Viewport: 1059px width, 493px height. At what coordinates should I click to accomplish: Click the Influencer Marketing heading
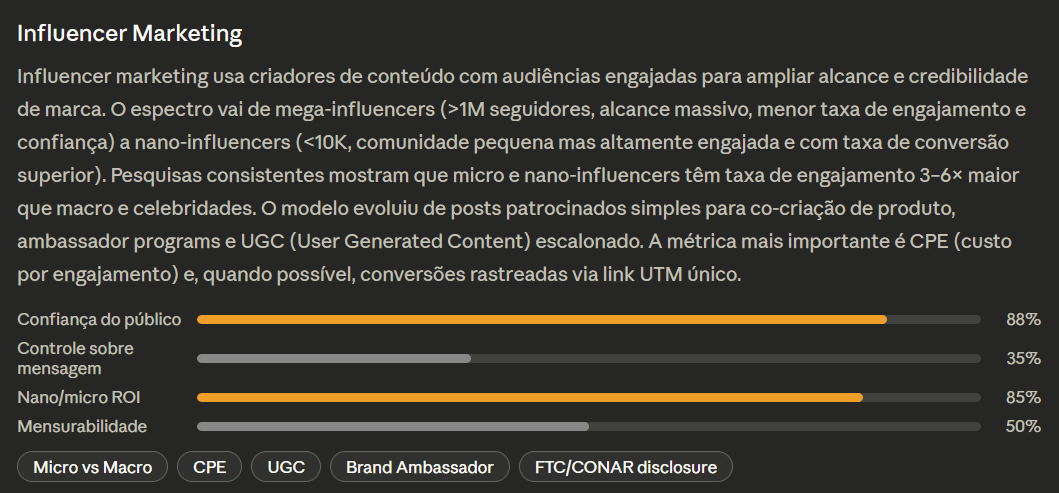(130, 34)
